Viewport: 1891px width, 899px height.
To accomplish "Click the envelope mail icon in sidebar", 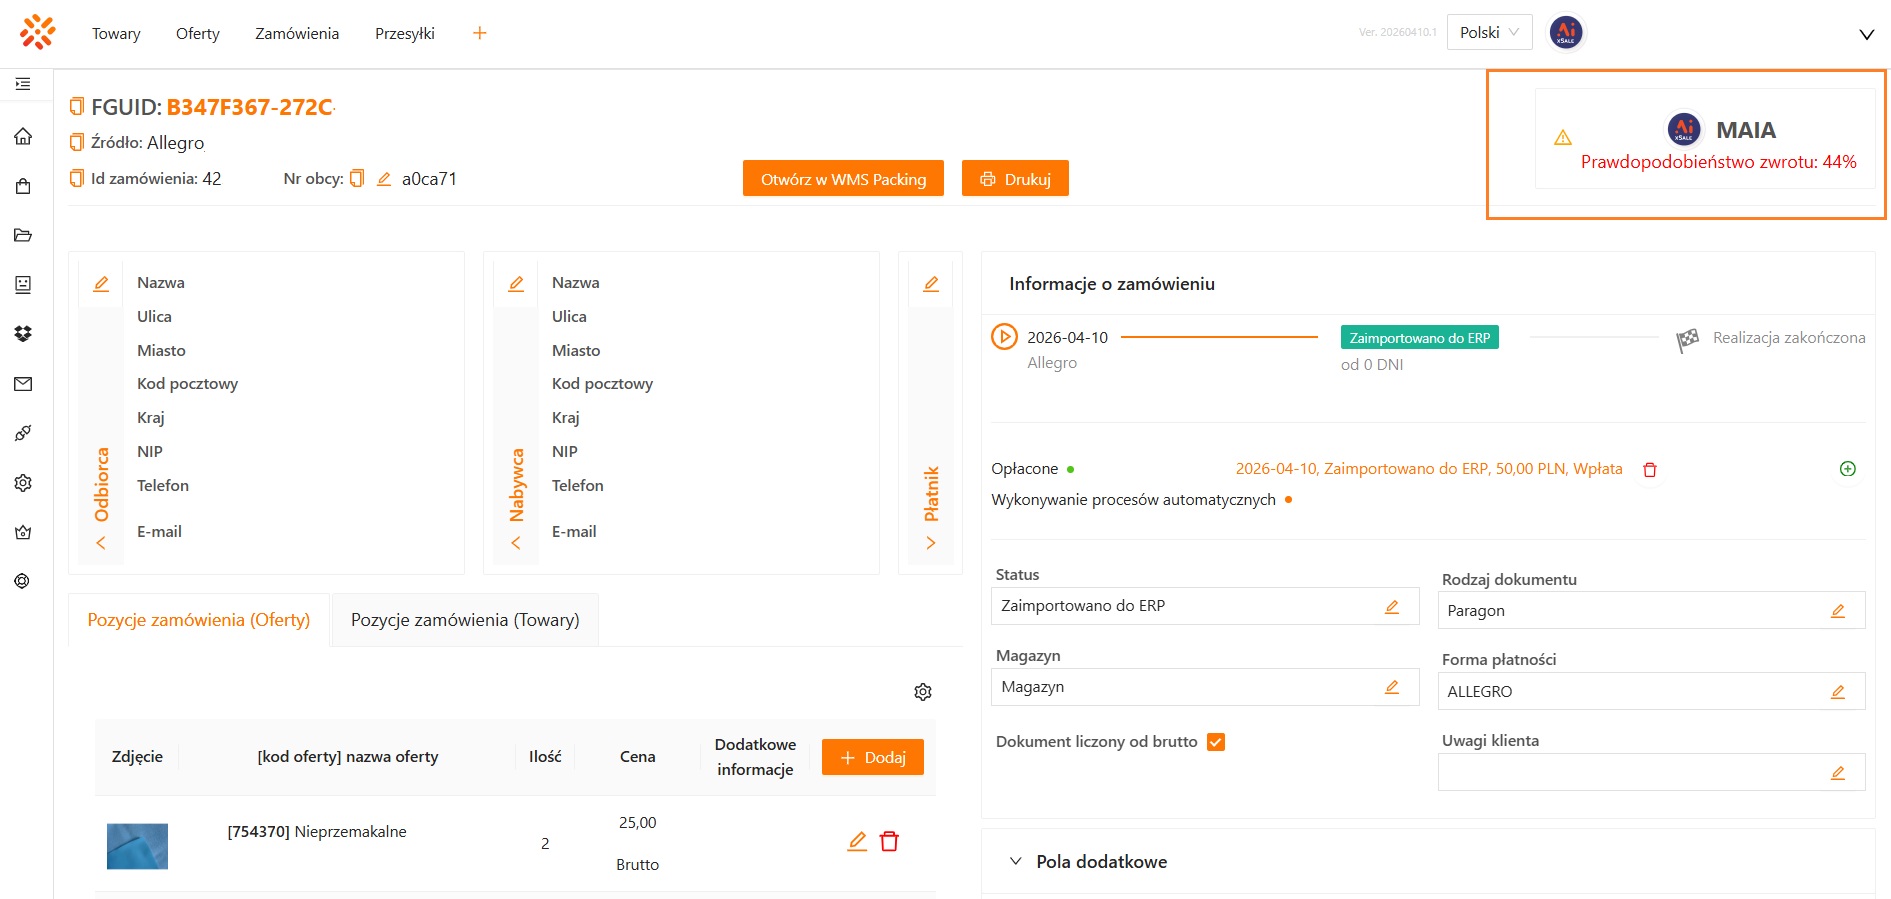I will (23, 384).
